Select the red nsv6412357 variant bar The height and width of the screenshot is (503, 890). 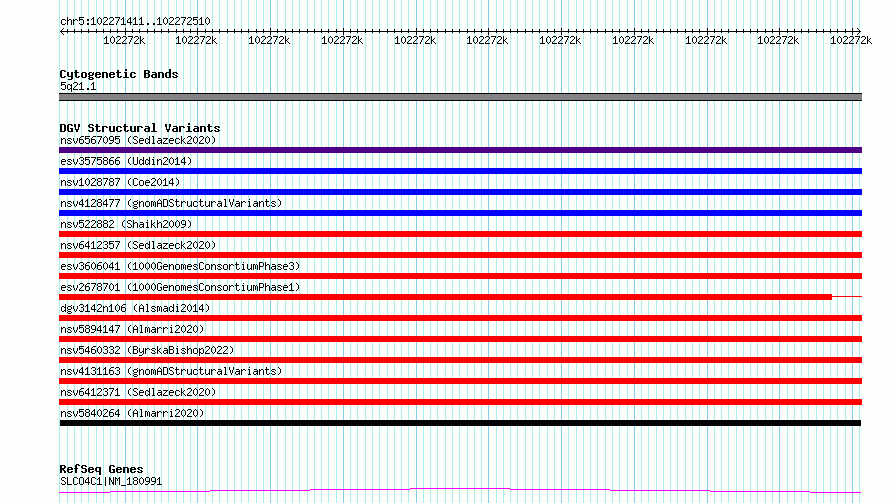click(x=460, y=255)
